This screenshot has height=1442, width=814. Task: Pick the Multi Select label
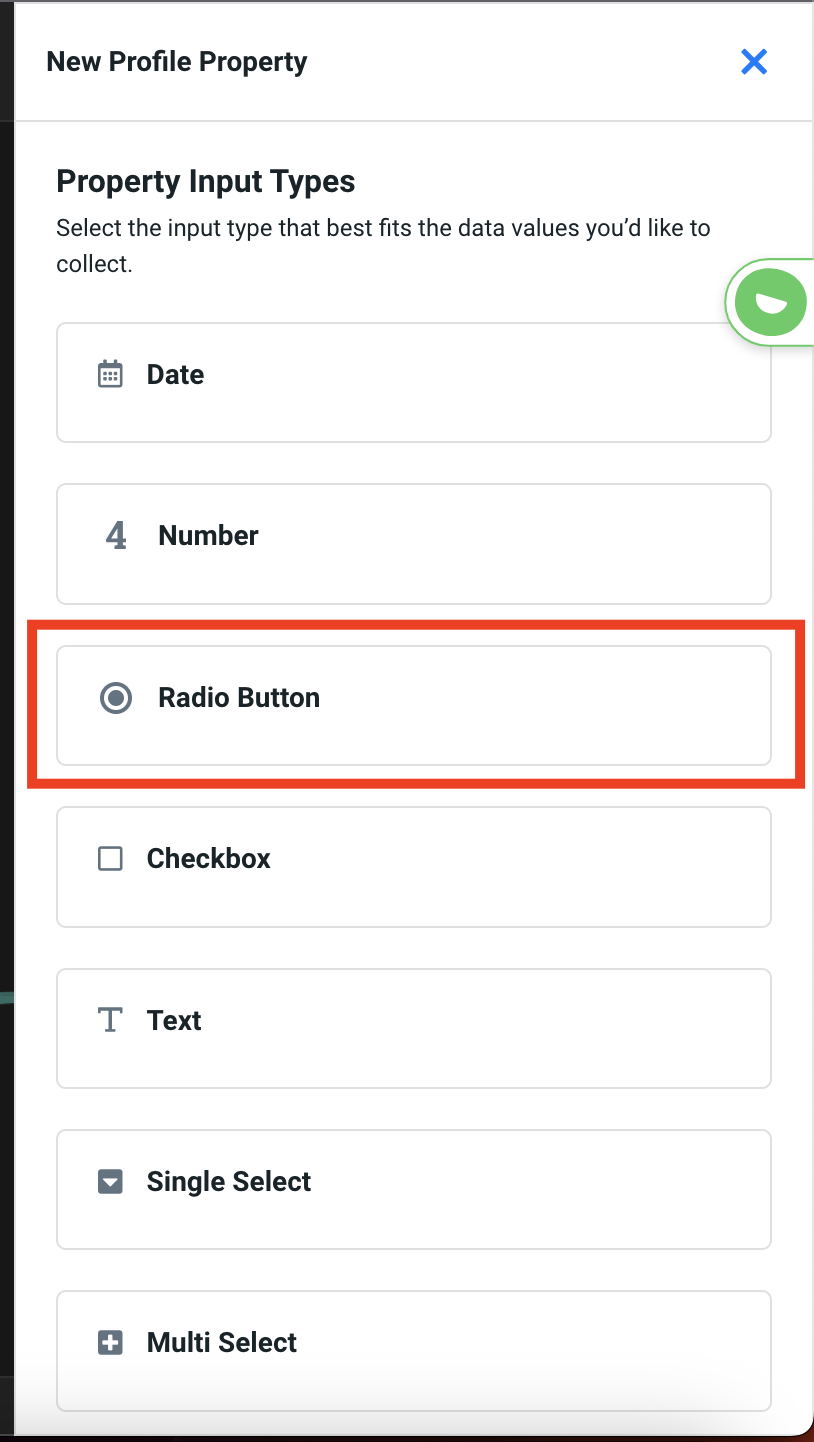click(x=222, y=1343)
